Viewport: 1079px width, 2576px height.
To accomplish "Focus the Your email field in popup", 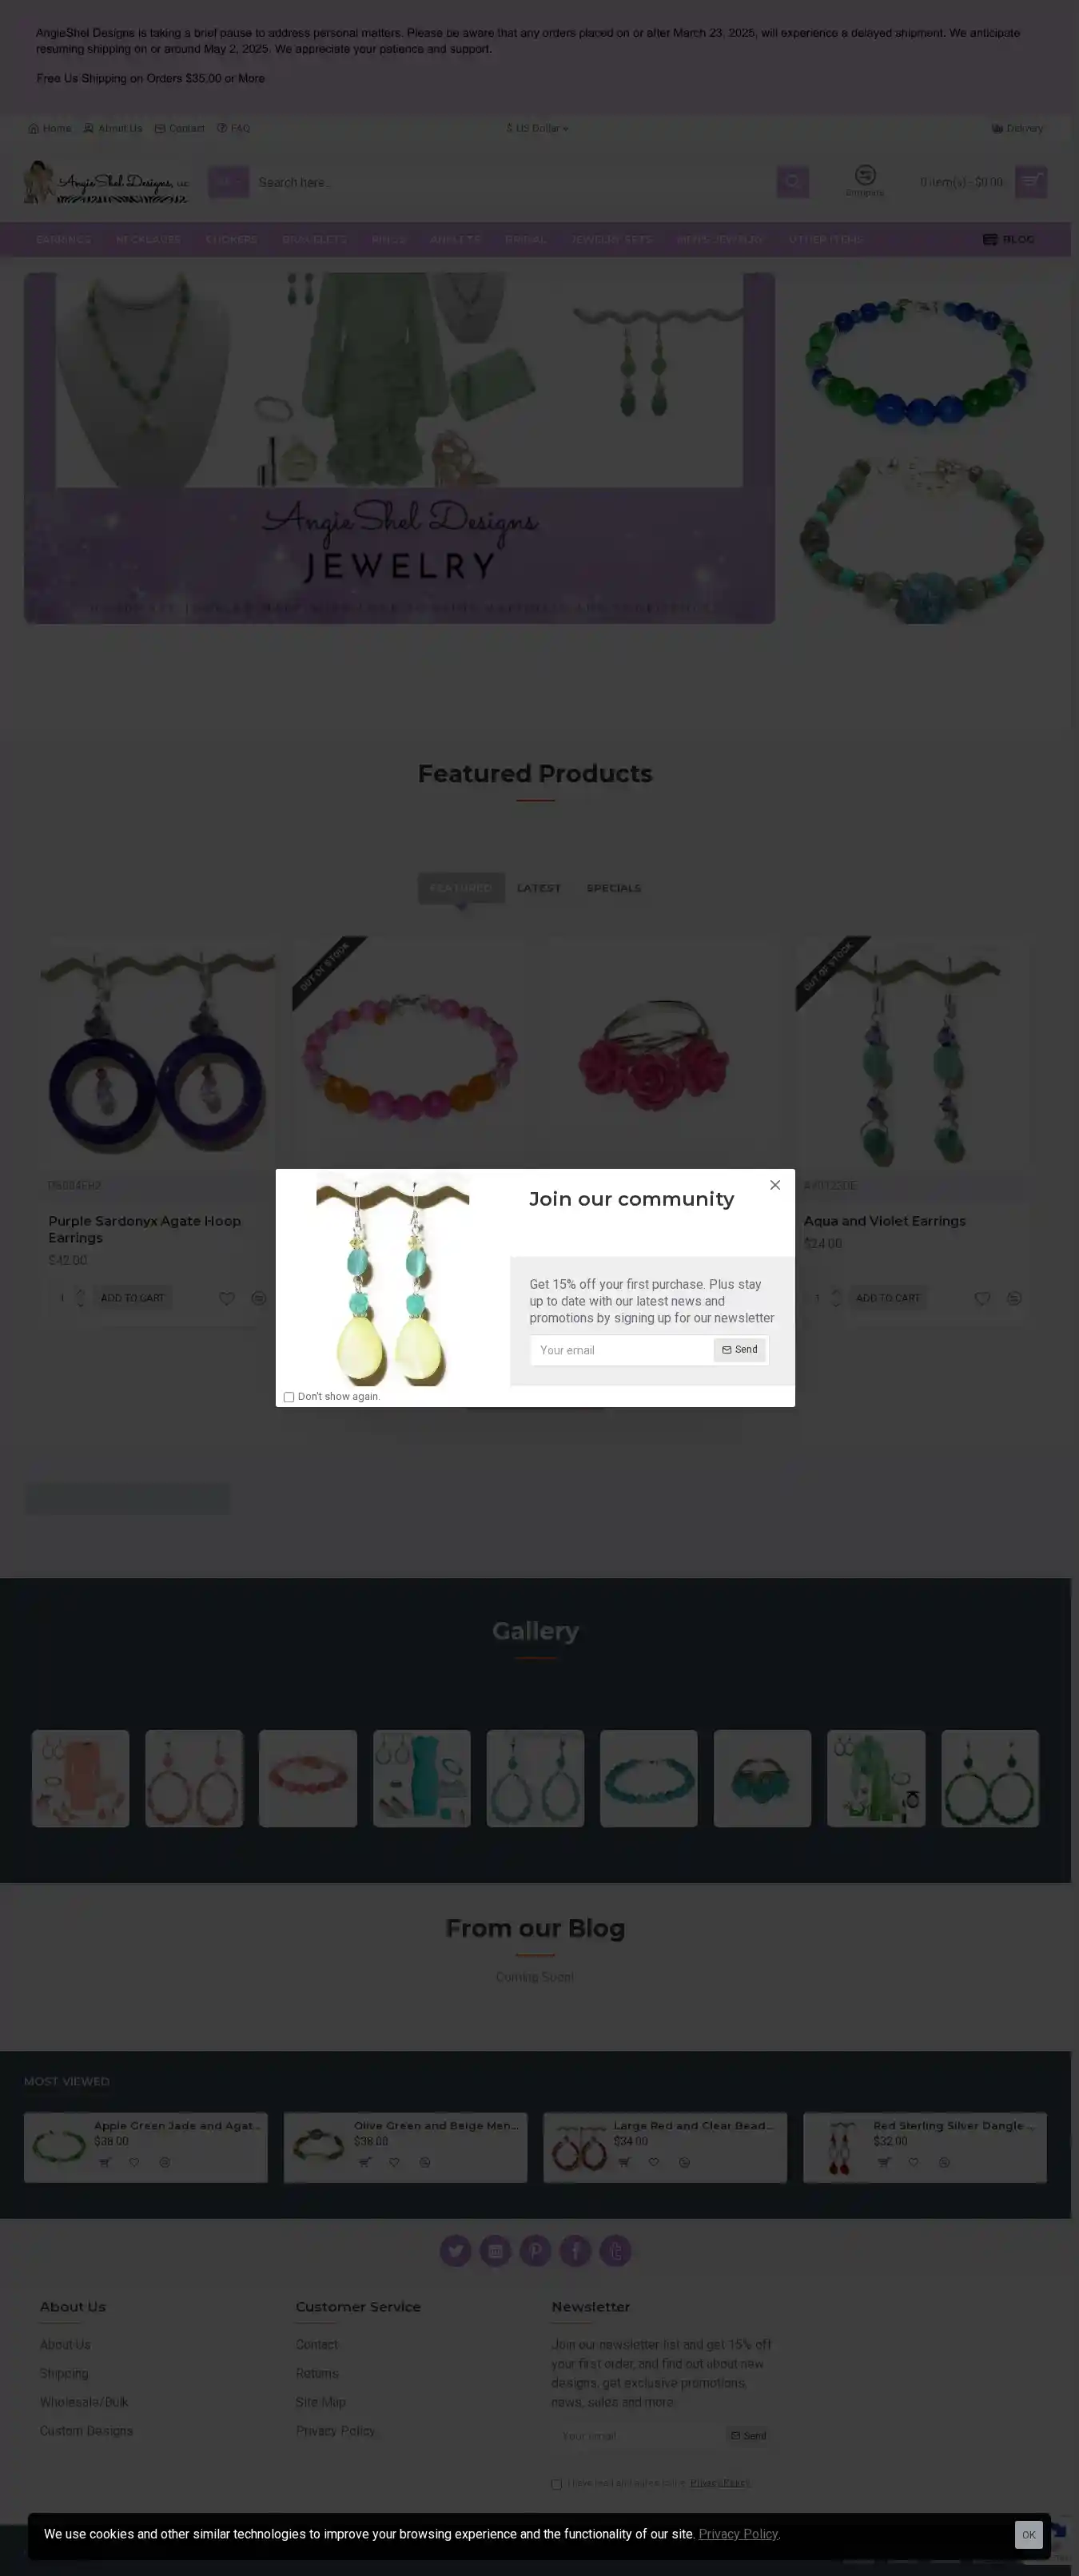I will click(621, 1350).
